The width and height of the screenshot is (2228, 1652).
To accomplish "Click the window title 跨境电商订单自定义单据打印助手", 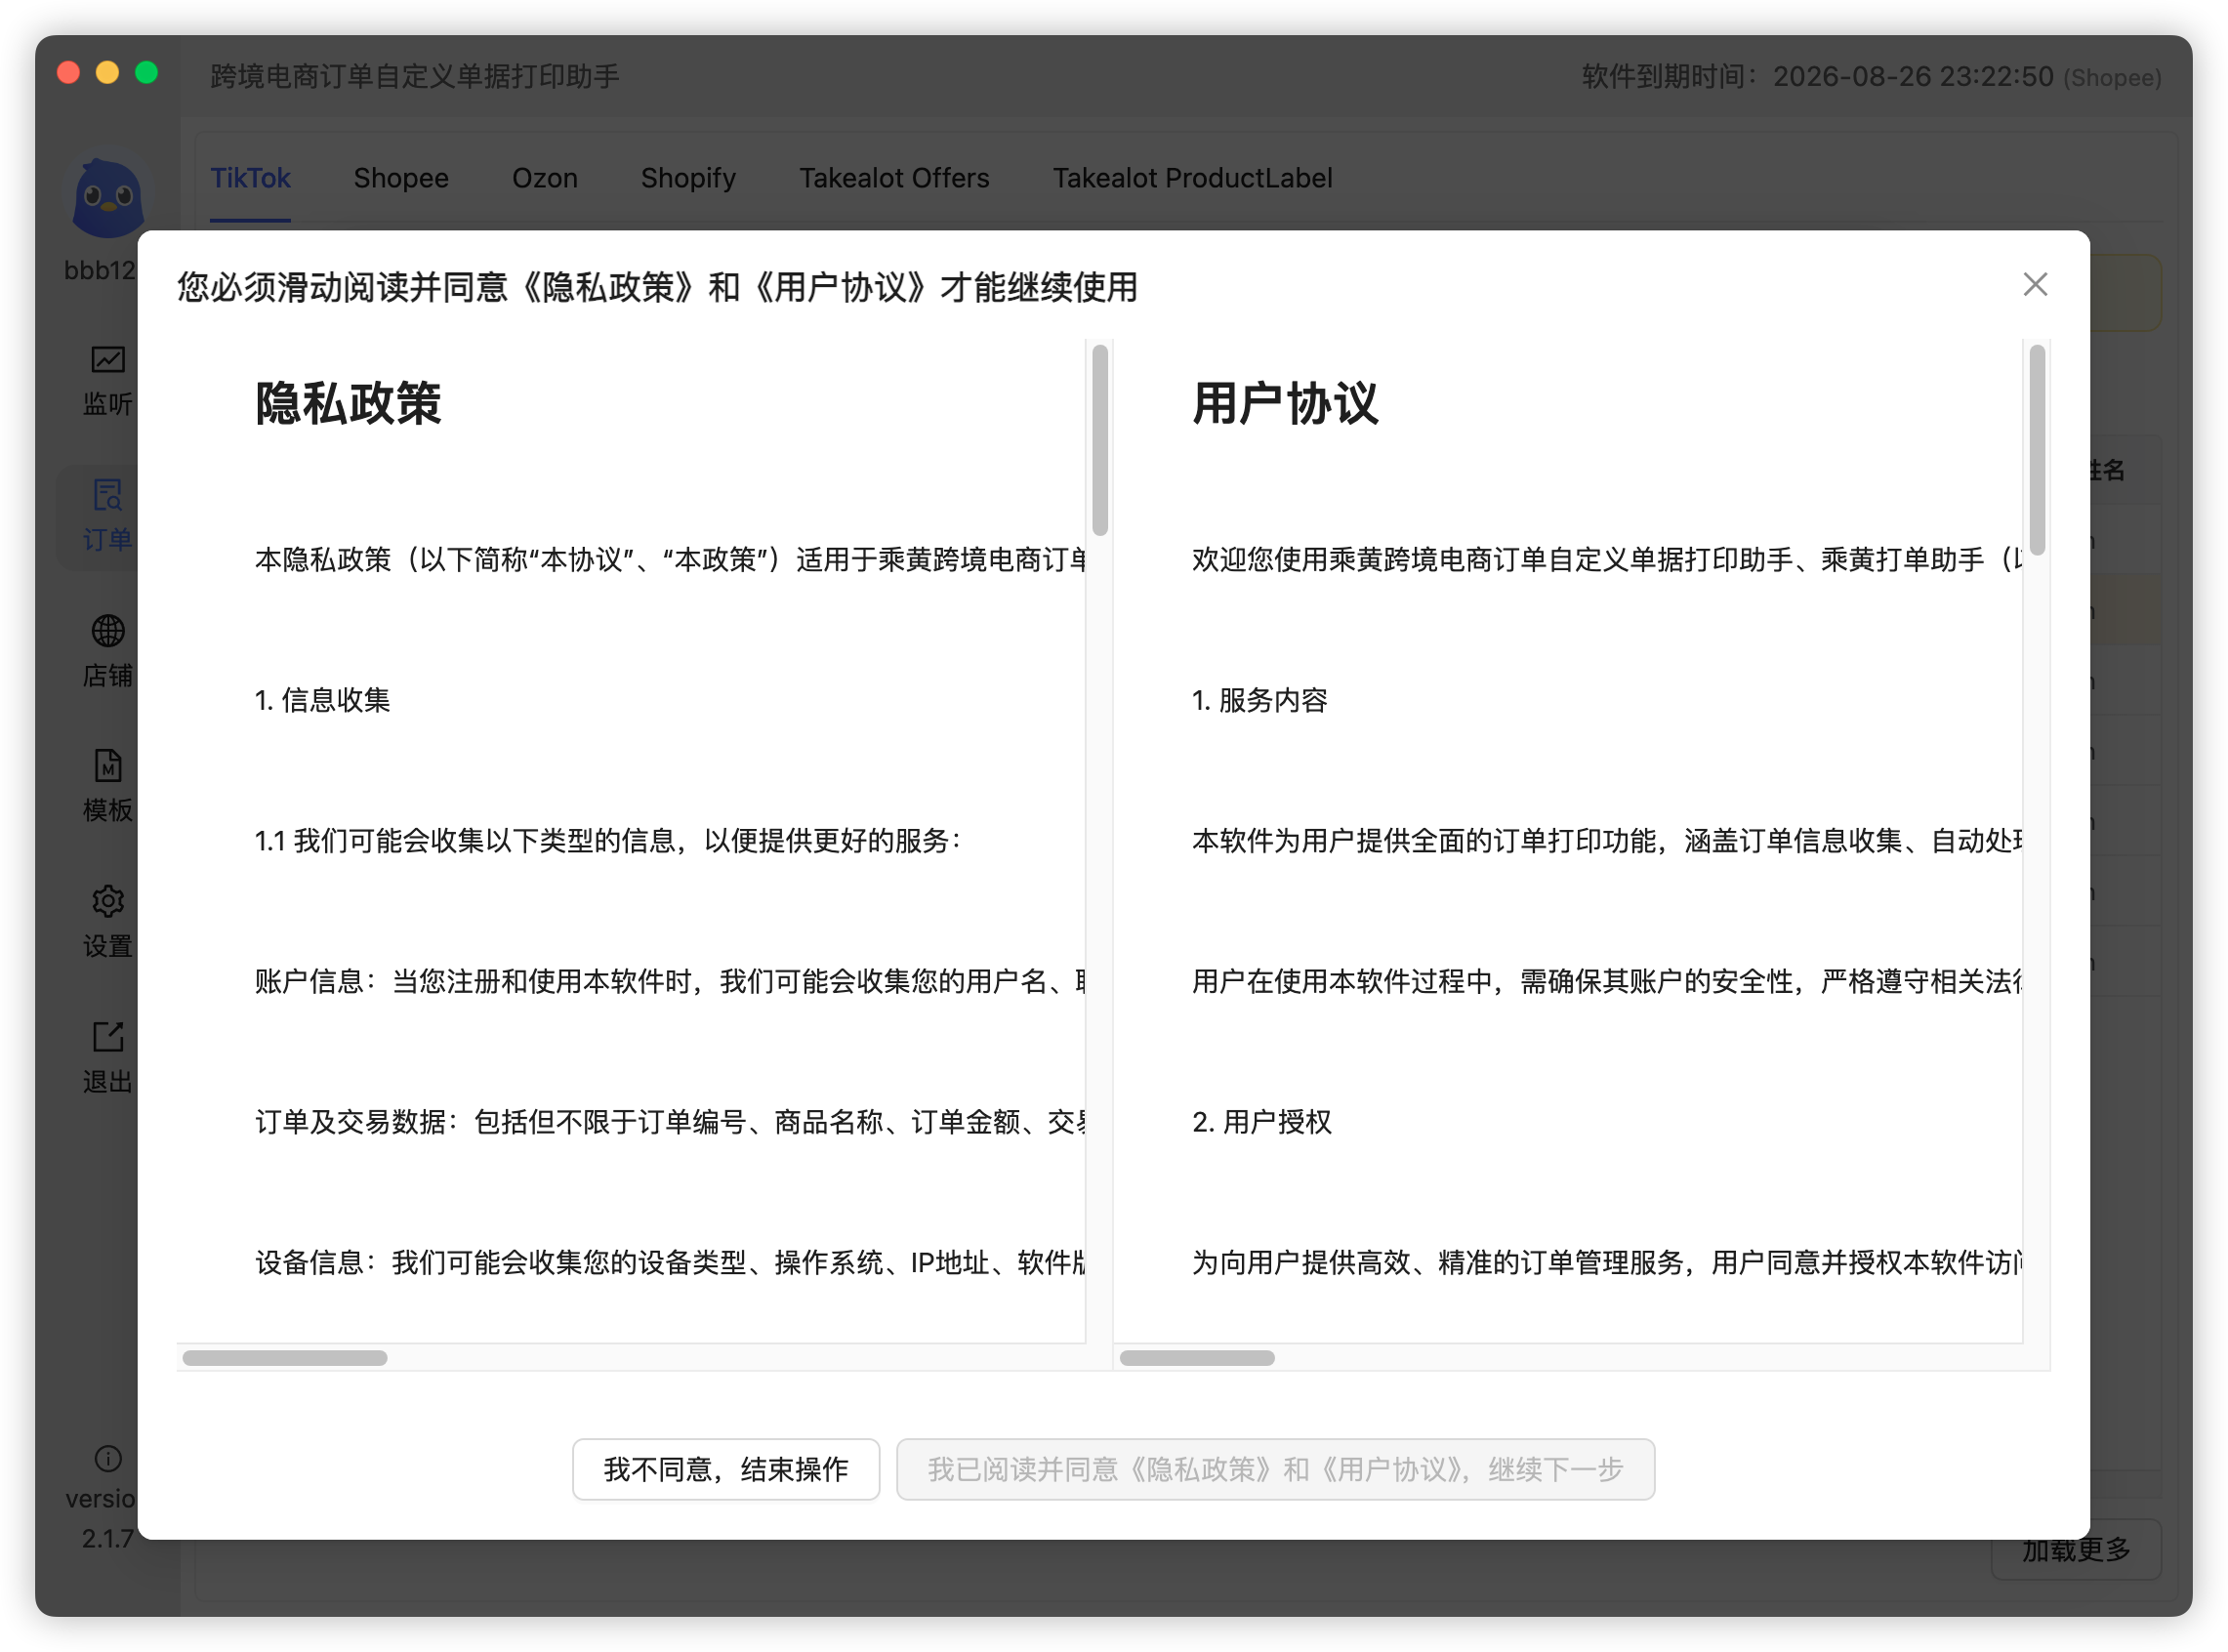I will click(415, 77).
